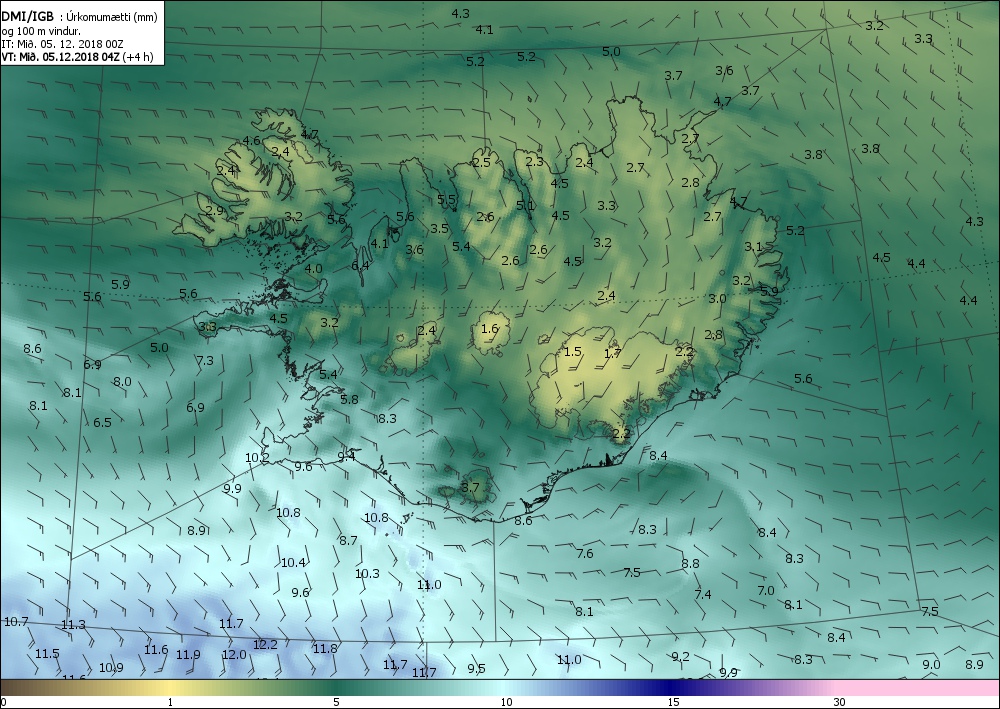Click the map value "10.7"
Viewport: 1000px width, 709px height.
pyautogui.click(x=16, y=622)
